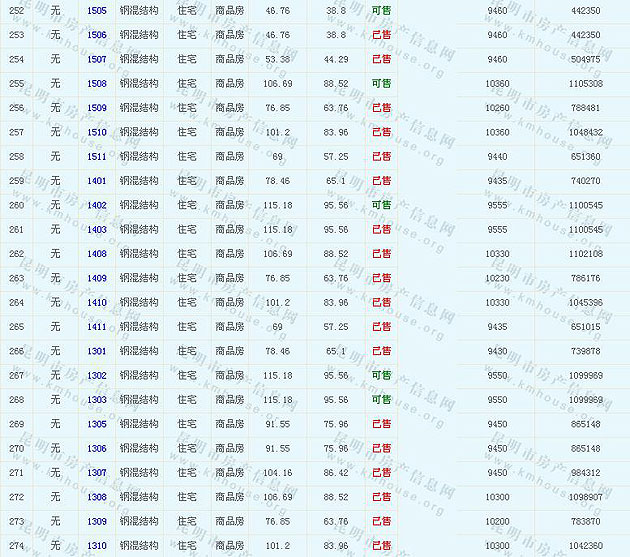The height and width of the screenshot is (557, 630).
Task: Open room number 1308
Action: pyautogui.click(x=97, y=497)
